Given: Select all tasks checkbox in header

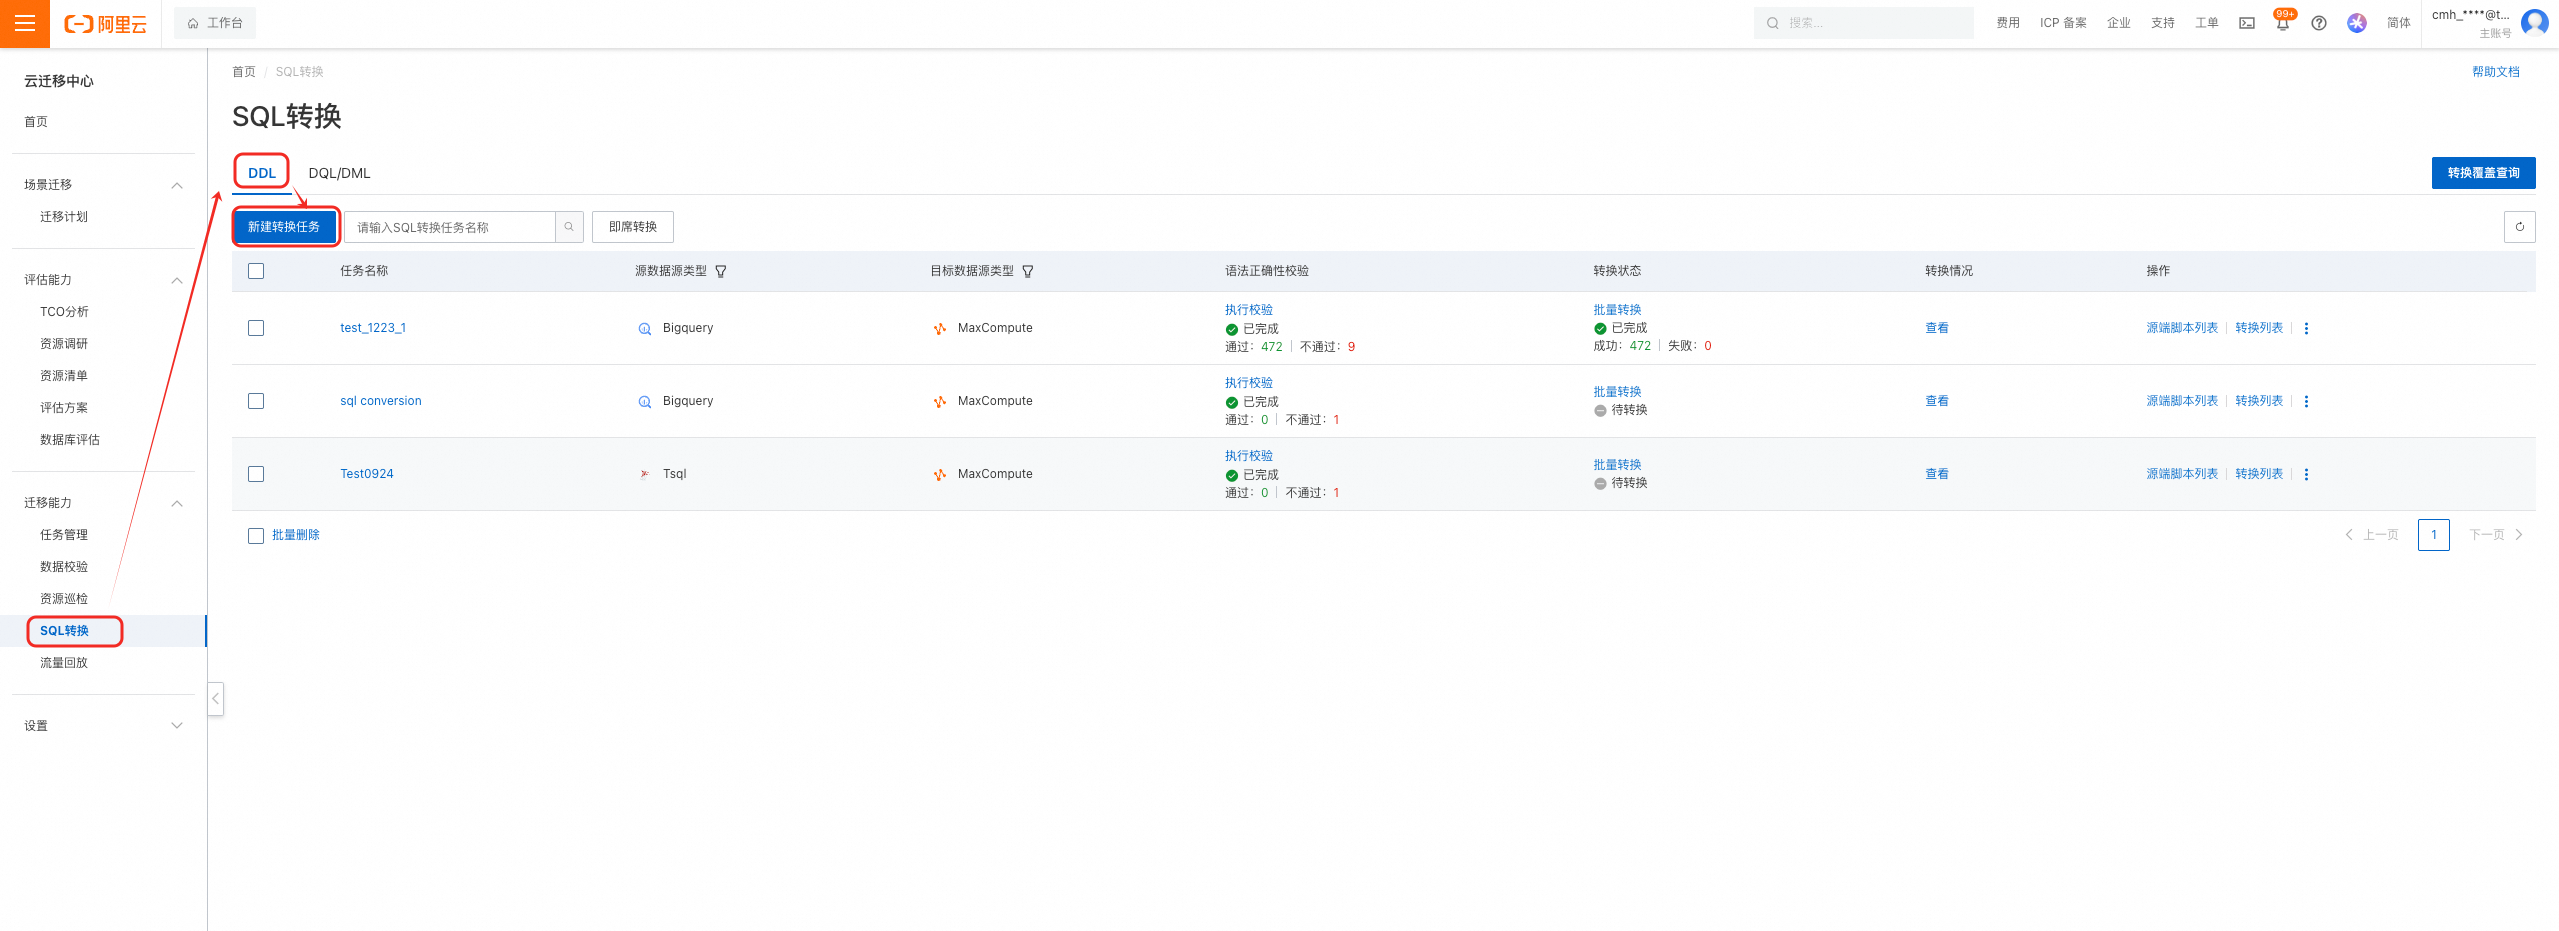Looking at the screenshot, I should [x=256, y=271].
